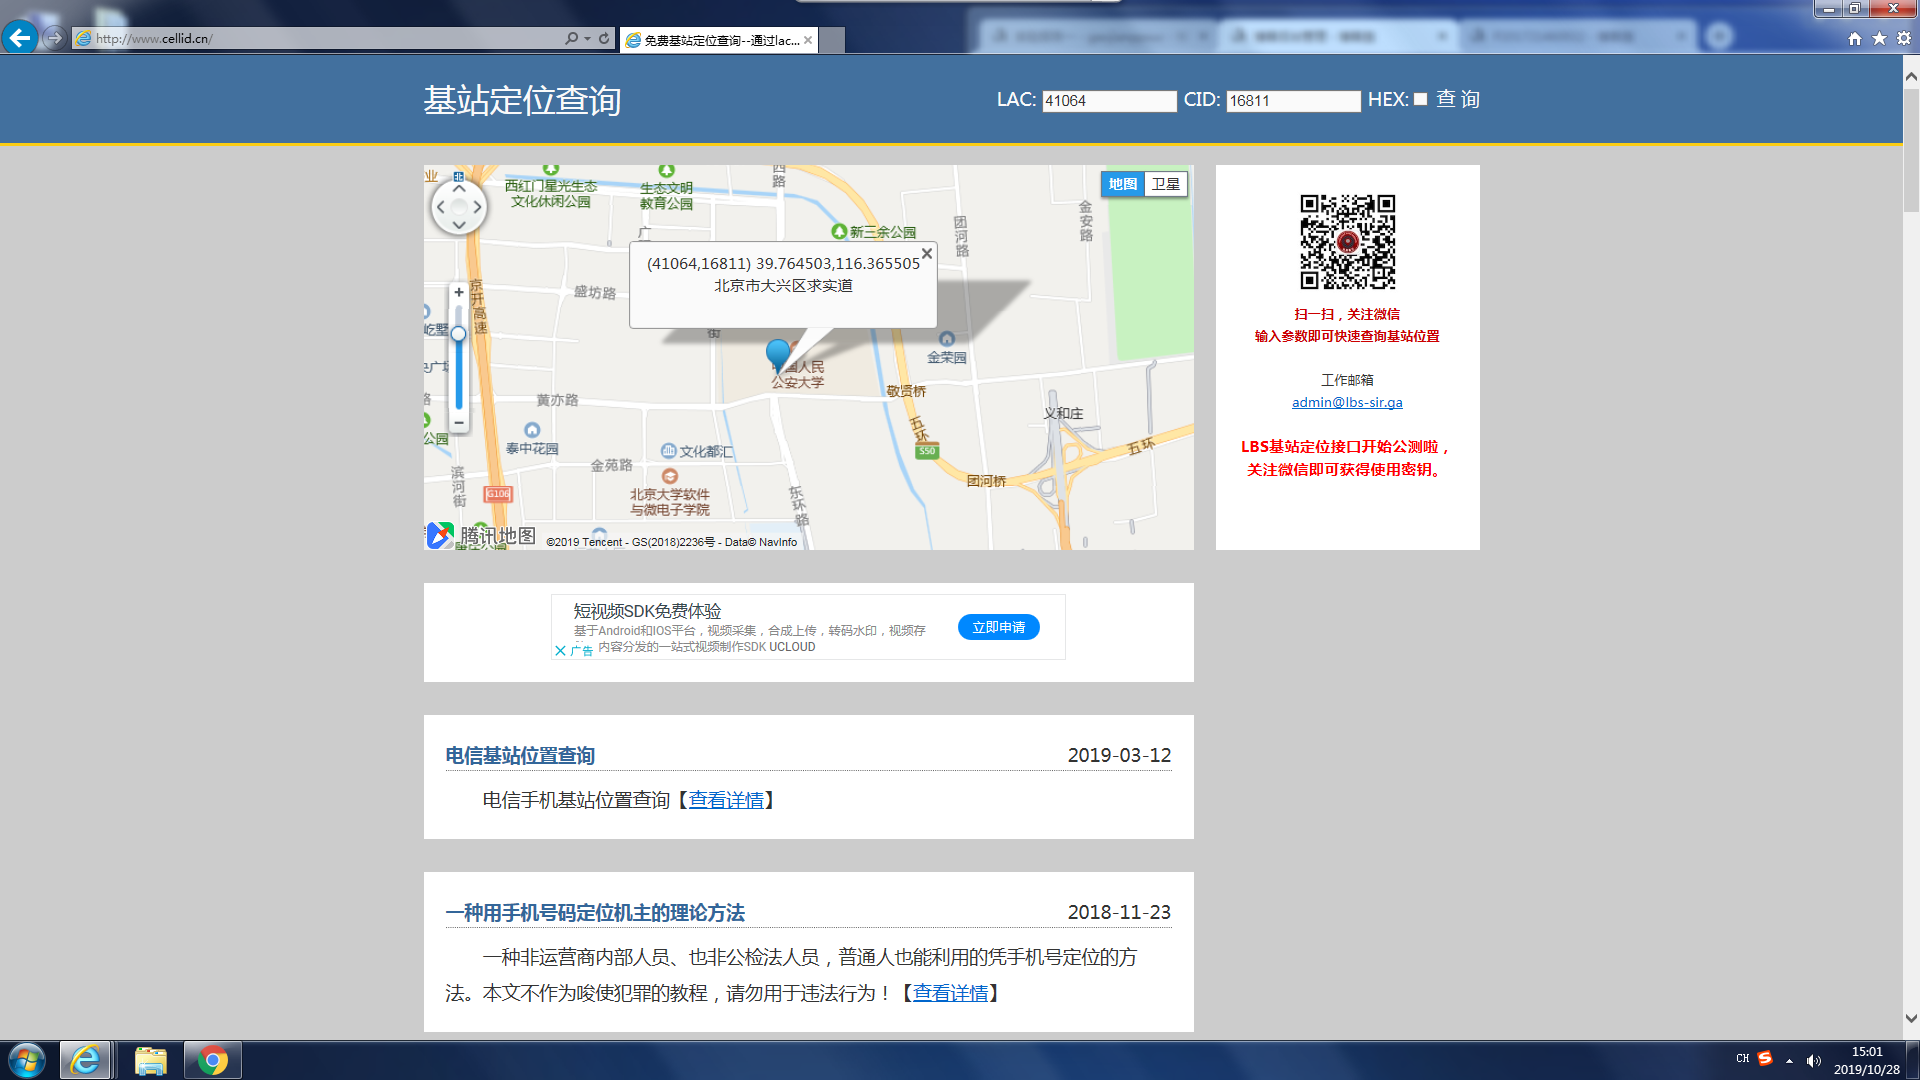Pan map right with the east arrow
Image resolution: width=1920 pixels, height=1080 pixels.
pos(478,208)
